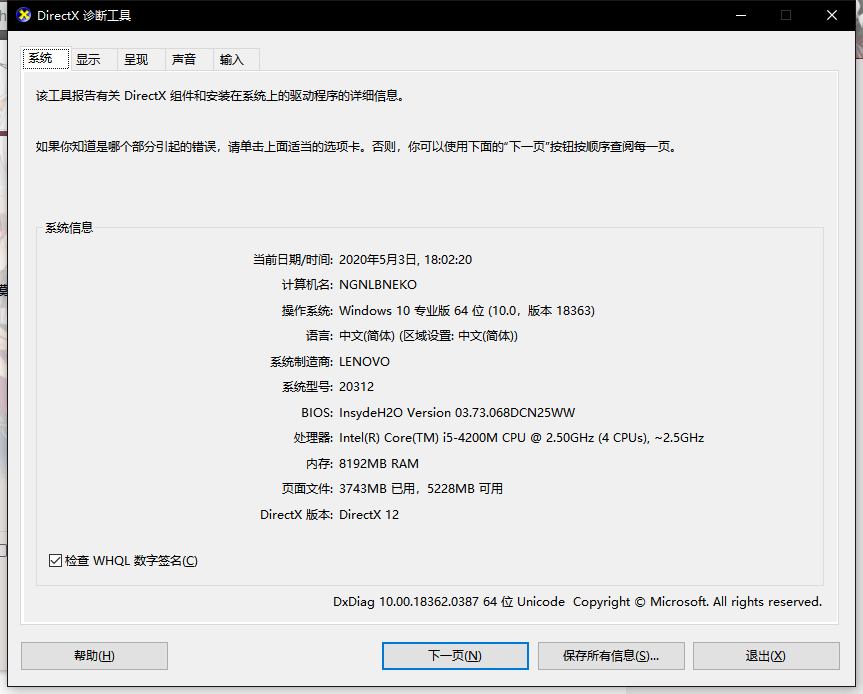The image size is (863, 694).
Task: Switch to the 显示 tab
Action: click(x=94, y=59)
